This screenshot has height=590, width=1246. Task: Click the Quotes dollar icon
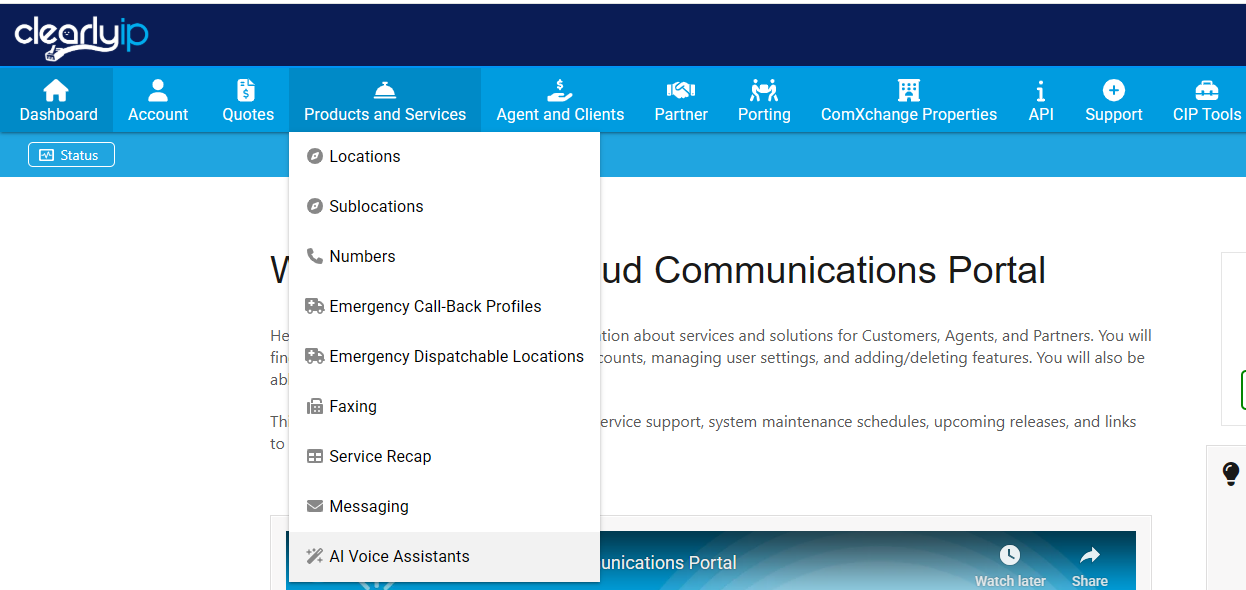point(247,90)
